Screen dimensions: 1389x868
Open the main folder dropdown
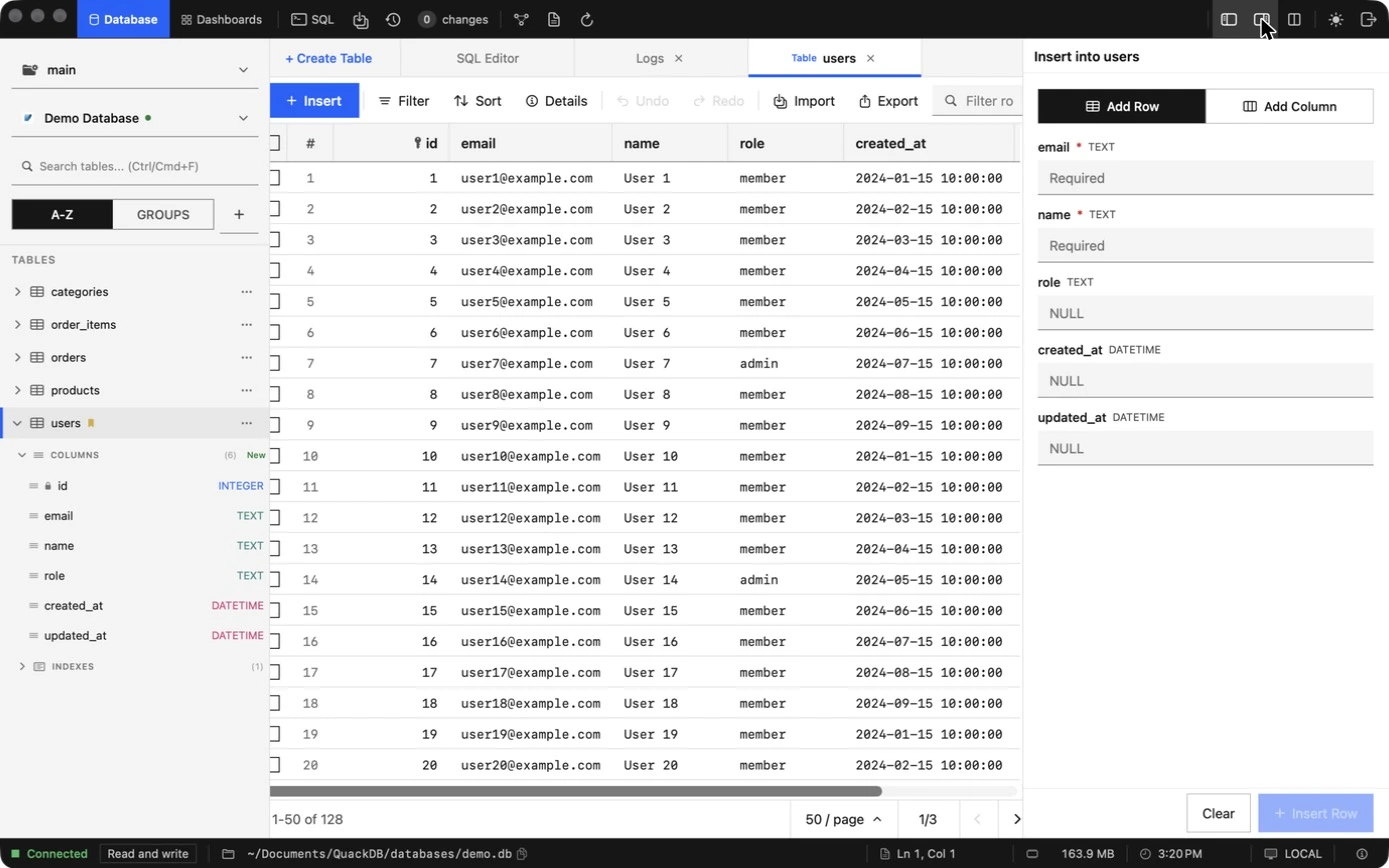pyautogui.click(x=135, y=70)
